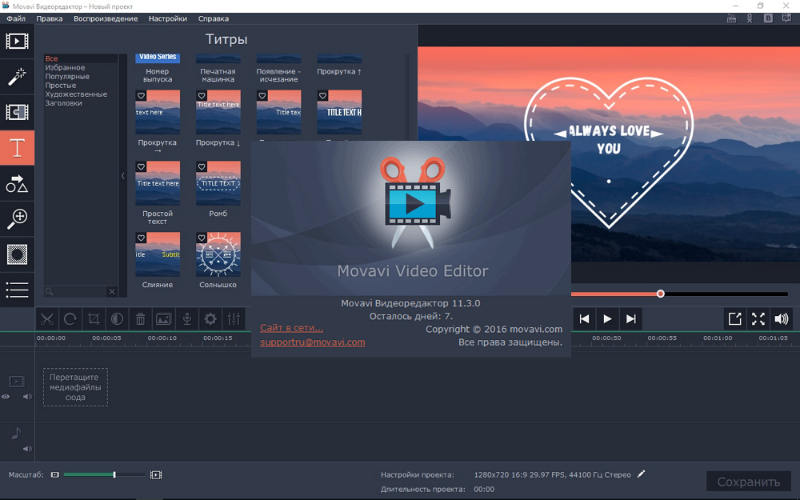Viewport: 800px width, 500px height.
Task: Click the Масштаб timeline zoom slider
Action: [104, 475]
